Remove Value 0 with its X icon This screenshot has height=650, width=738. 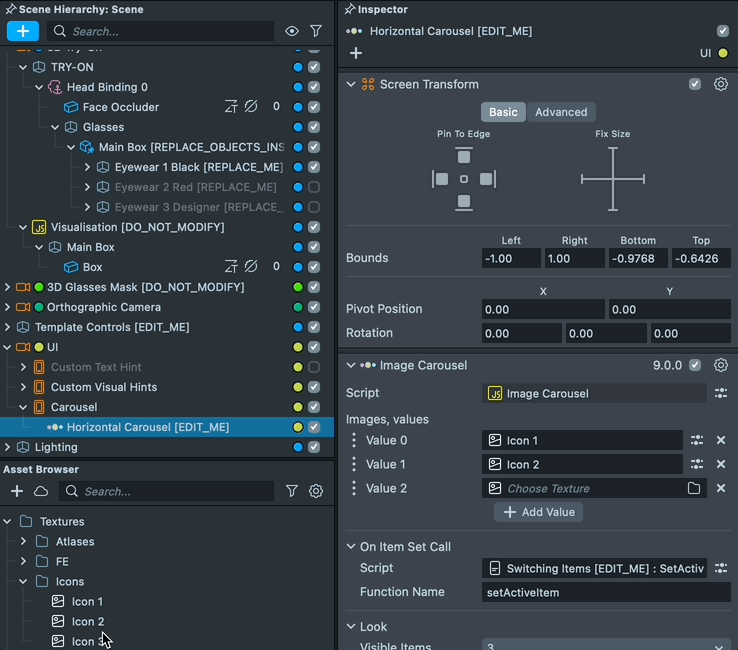click(720, 440)
